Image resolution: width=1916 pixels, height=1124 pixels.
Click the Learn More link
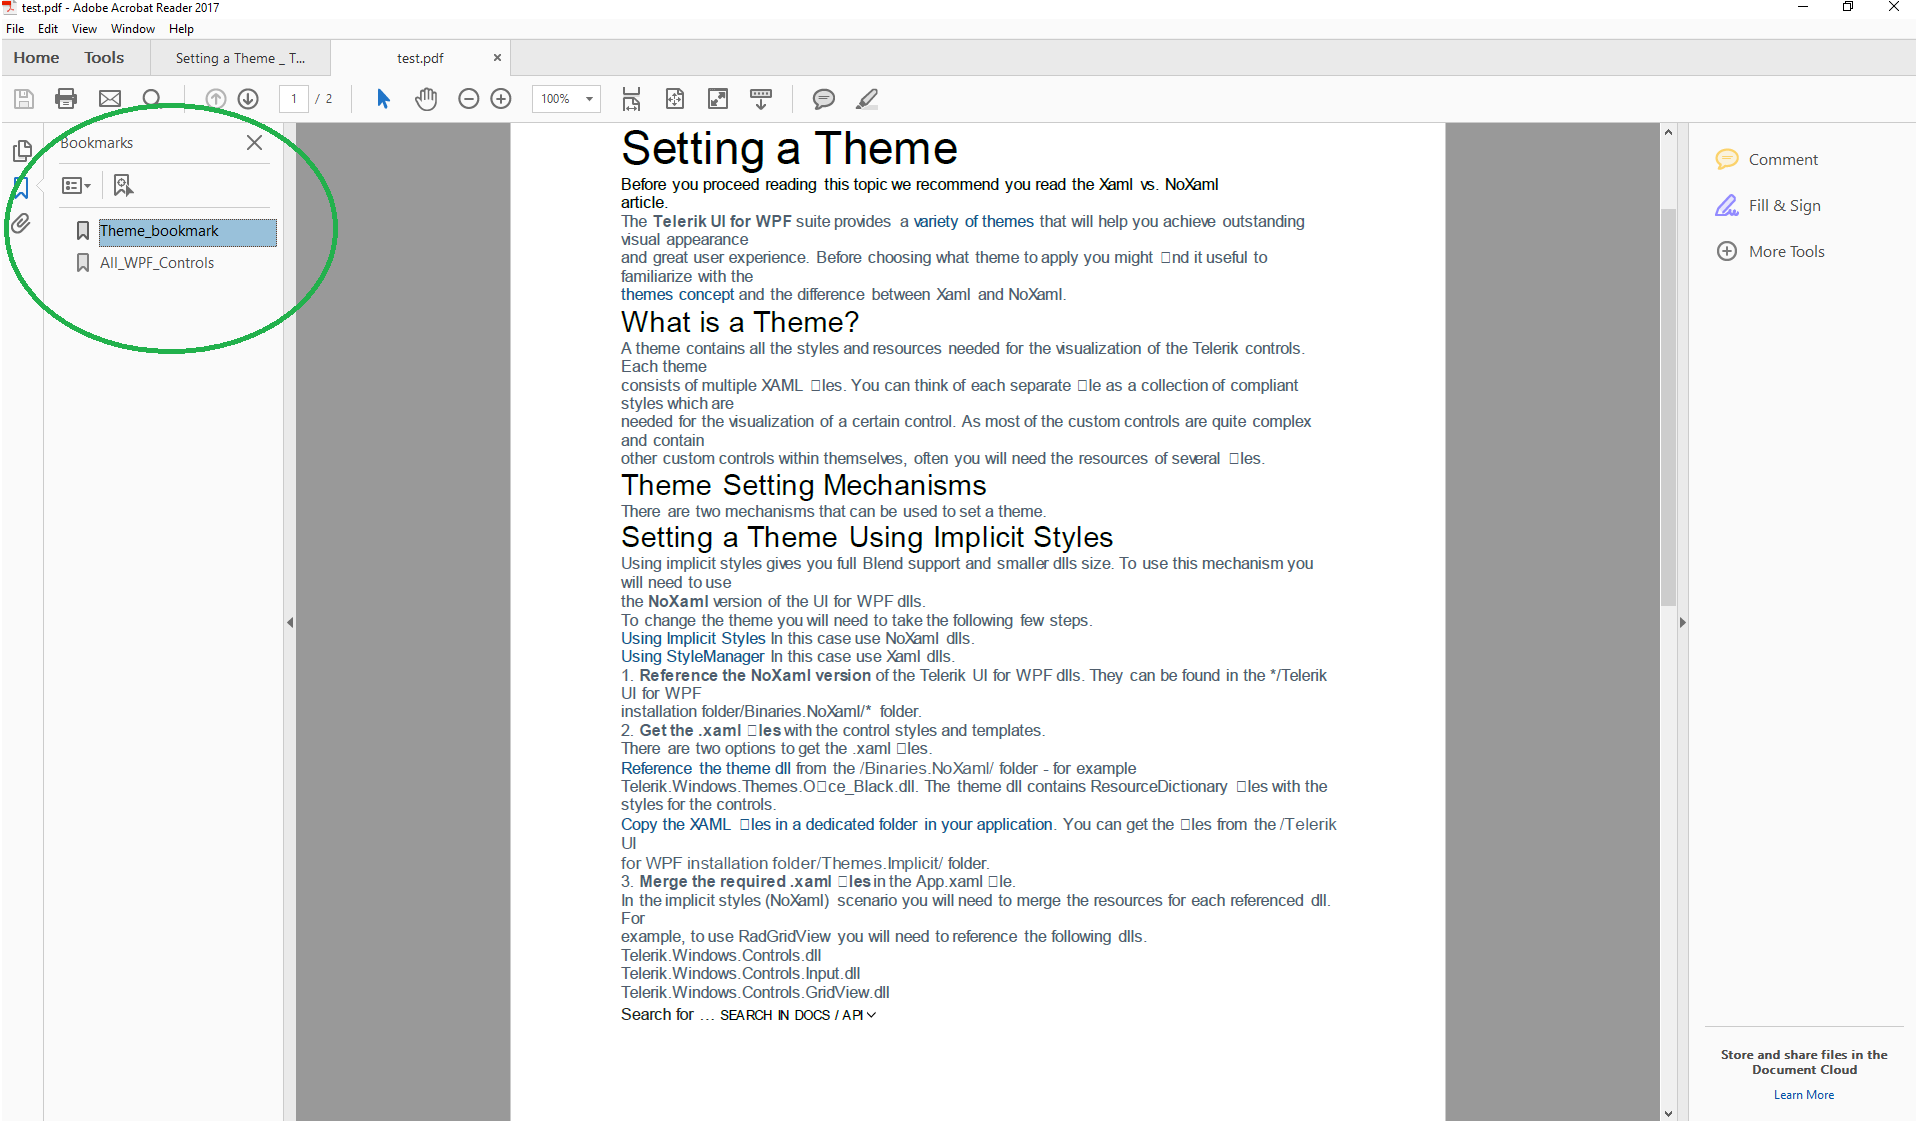point(1803,1095)
